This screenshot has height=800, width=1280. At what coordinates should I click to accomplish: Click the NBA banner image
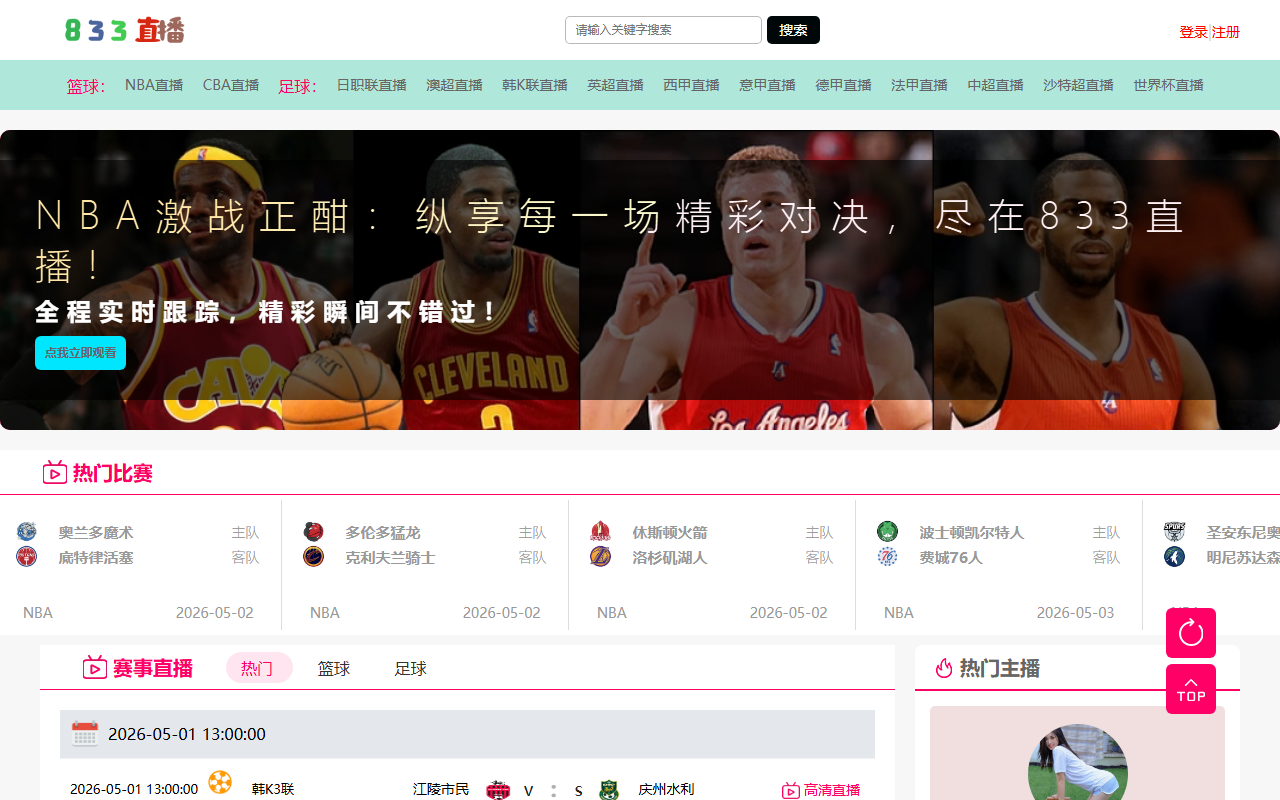tap(640, 280)
